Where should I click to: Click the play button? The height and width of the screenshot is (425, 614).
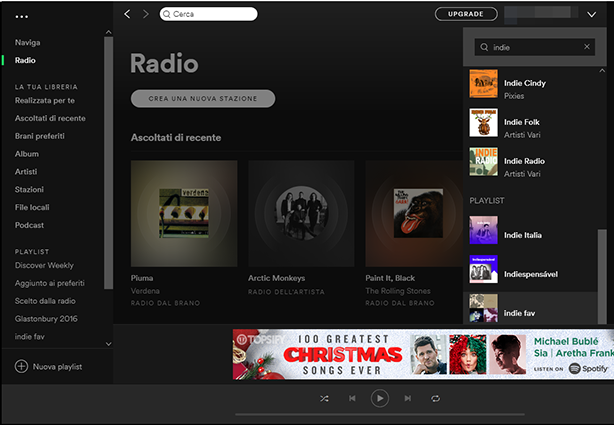coord(379,398)
